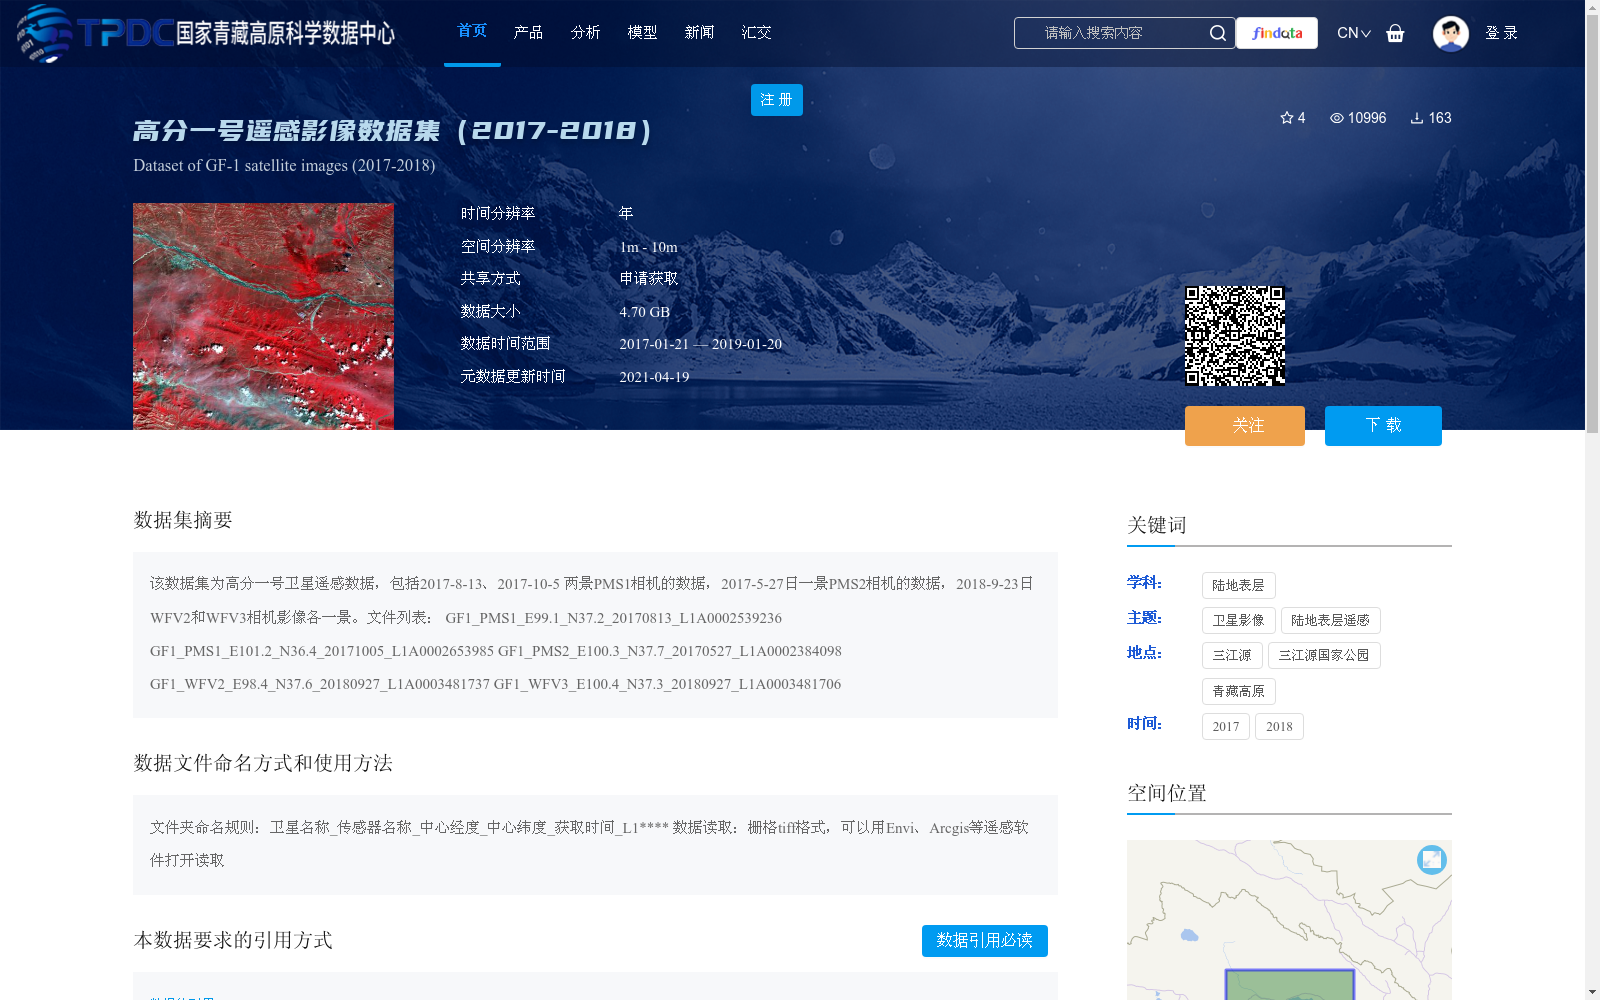Click the eye views count icon
The height and width of the screenshot is (1000, 1600).
(1336, 118)
